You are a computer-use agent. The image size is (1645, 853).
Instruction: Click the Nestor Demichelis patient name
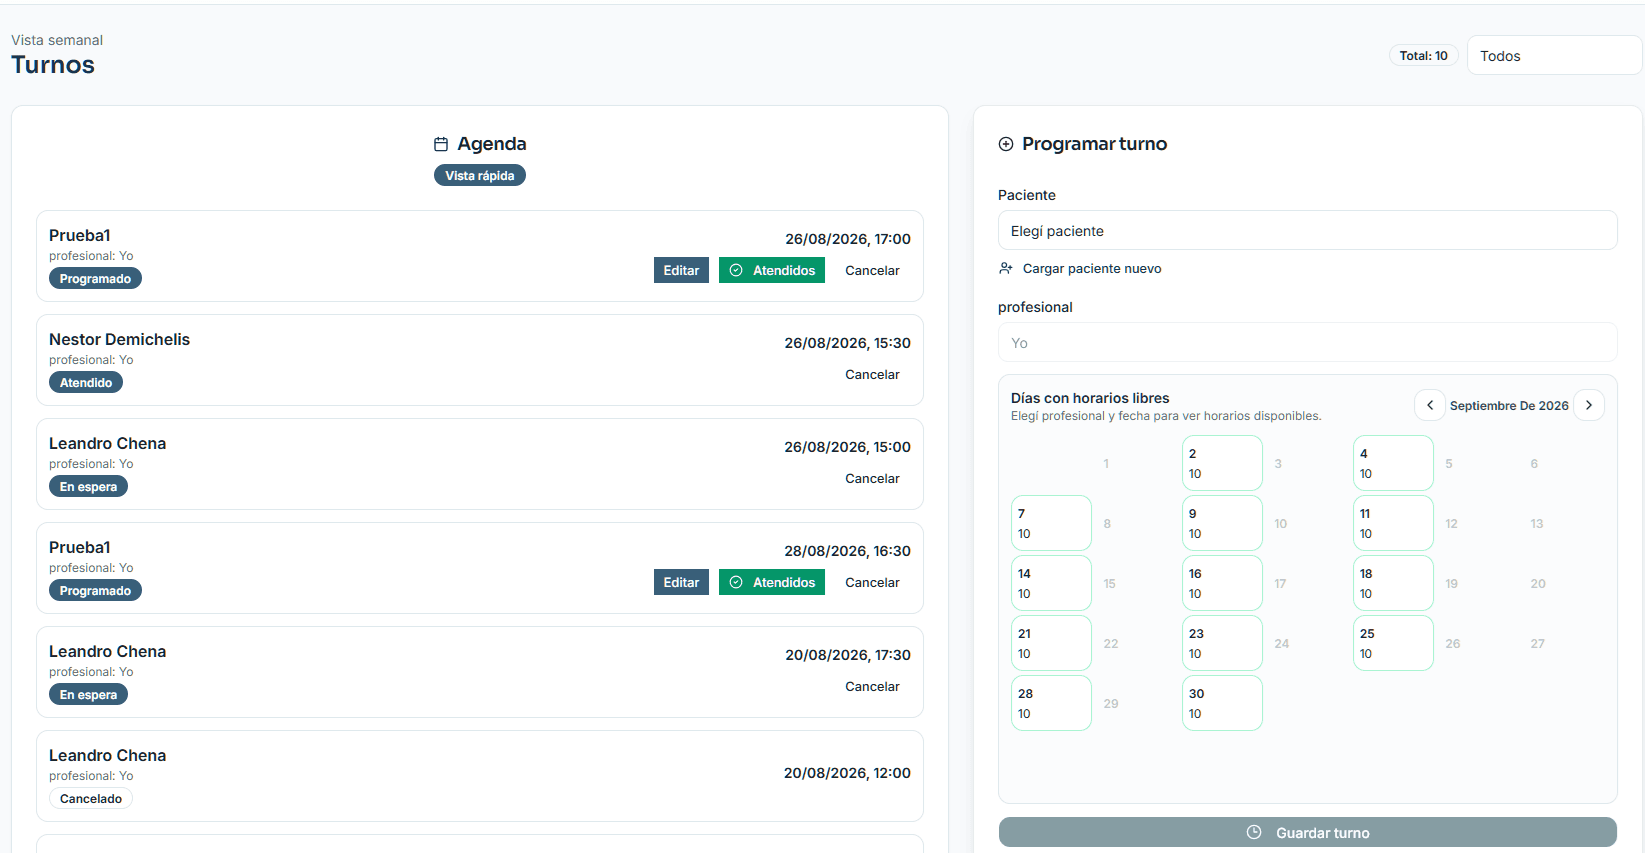coord(119,339)
